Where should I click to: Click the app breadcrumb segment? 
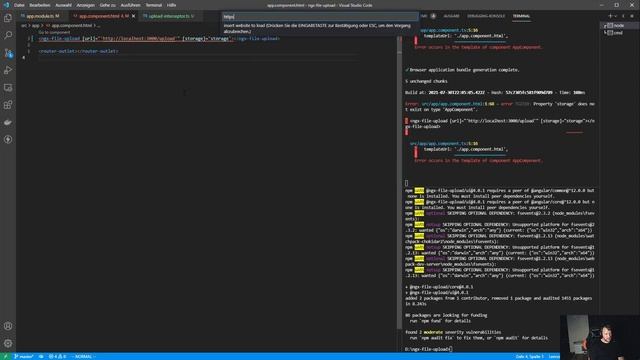point(36,26)
